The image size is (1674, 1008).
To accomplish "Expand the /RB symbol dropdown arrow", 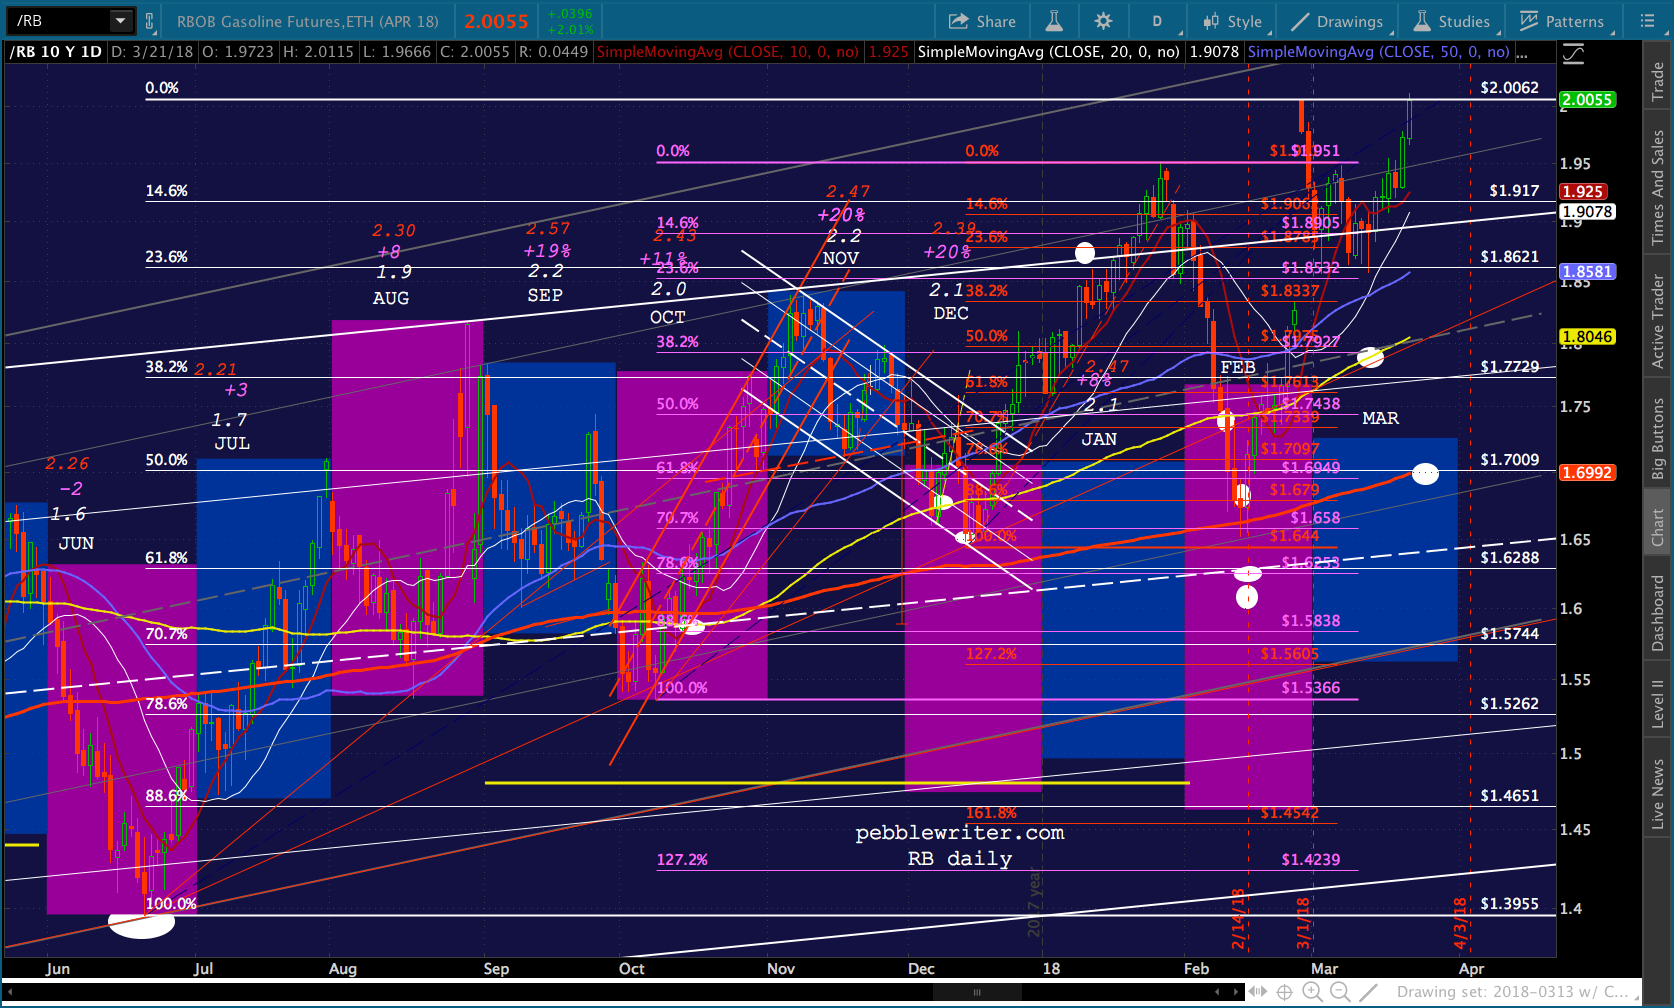I will (x=120, y=21).
